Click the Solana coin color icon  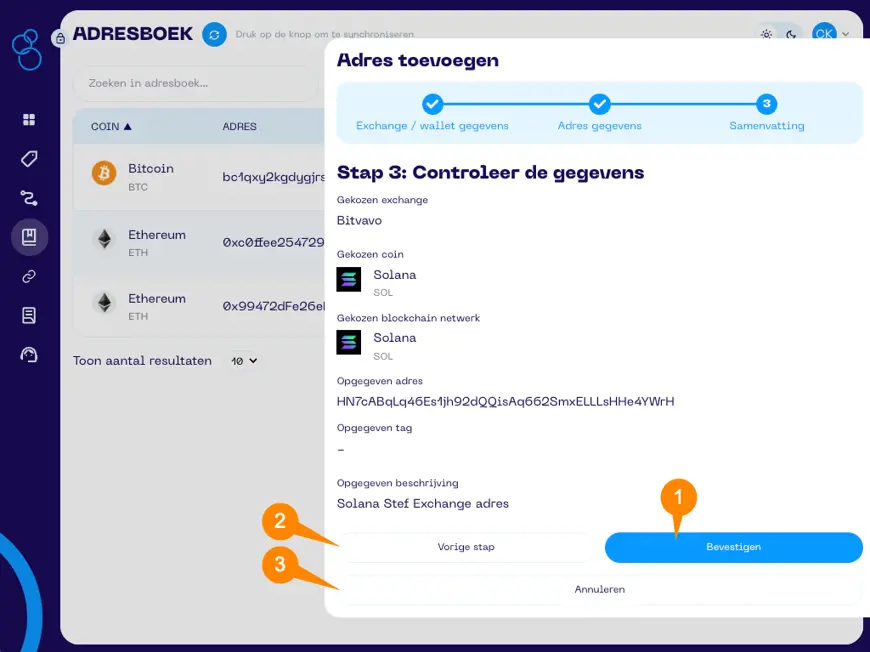coord(348,280)
